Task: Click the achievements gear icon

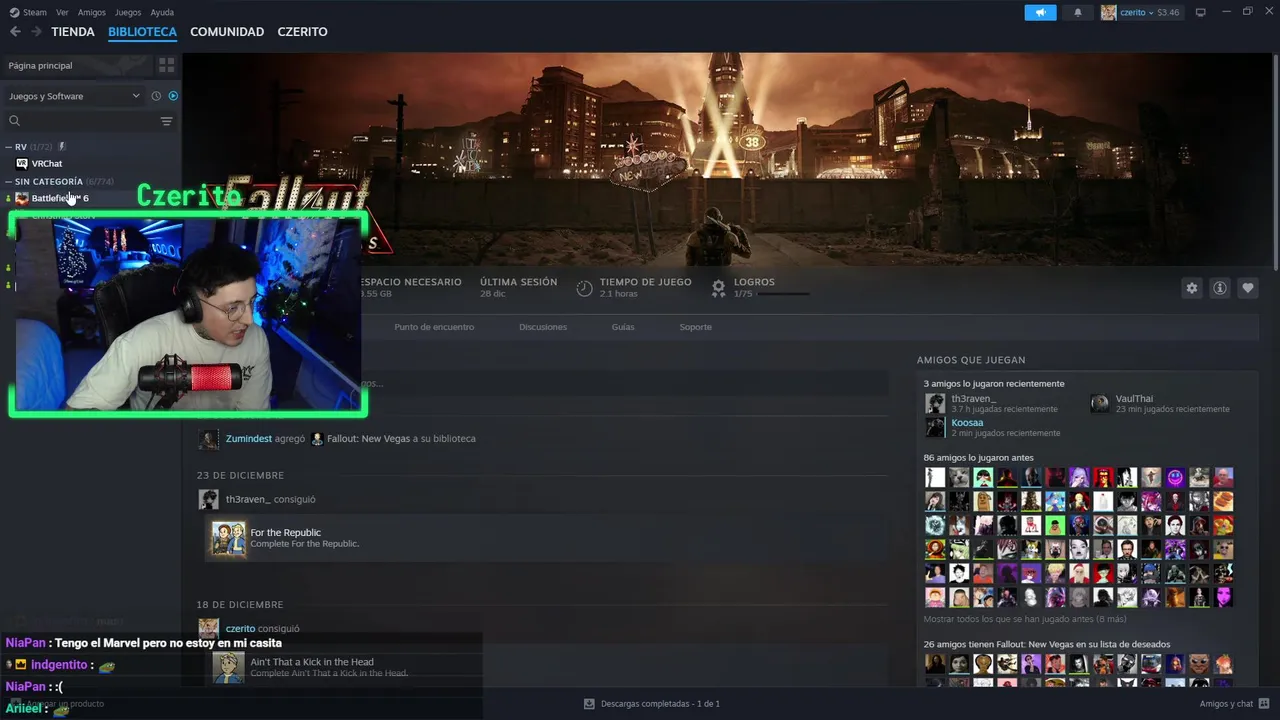Action: point(718,288)
